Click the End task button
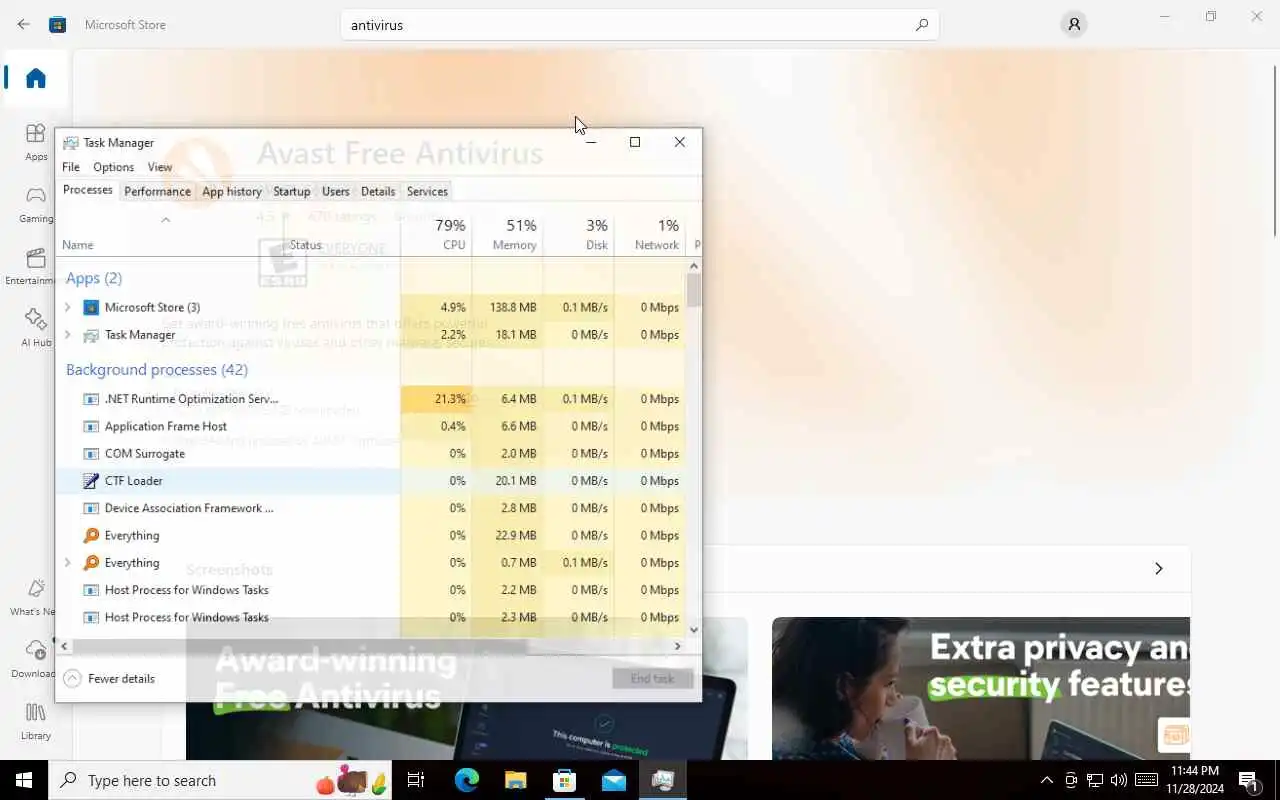The image size is (1280, 800). coord(653,678)
